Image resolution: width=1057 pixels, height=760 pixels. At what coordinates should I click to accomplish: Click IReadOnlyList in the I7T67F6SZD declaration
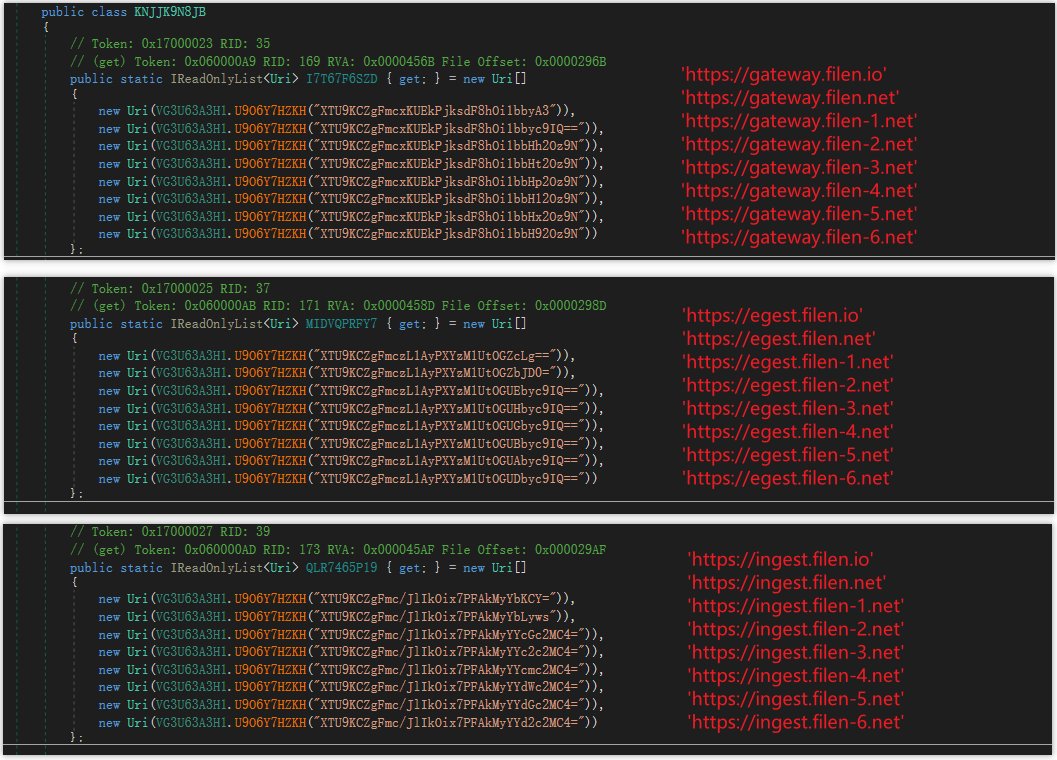pyautogui.click(x=216, y=79)
